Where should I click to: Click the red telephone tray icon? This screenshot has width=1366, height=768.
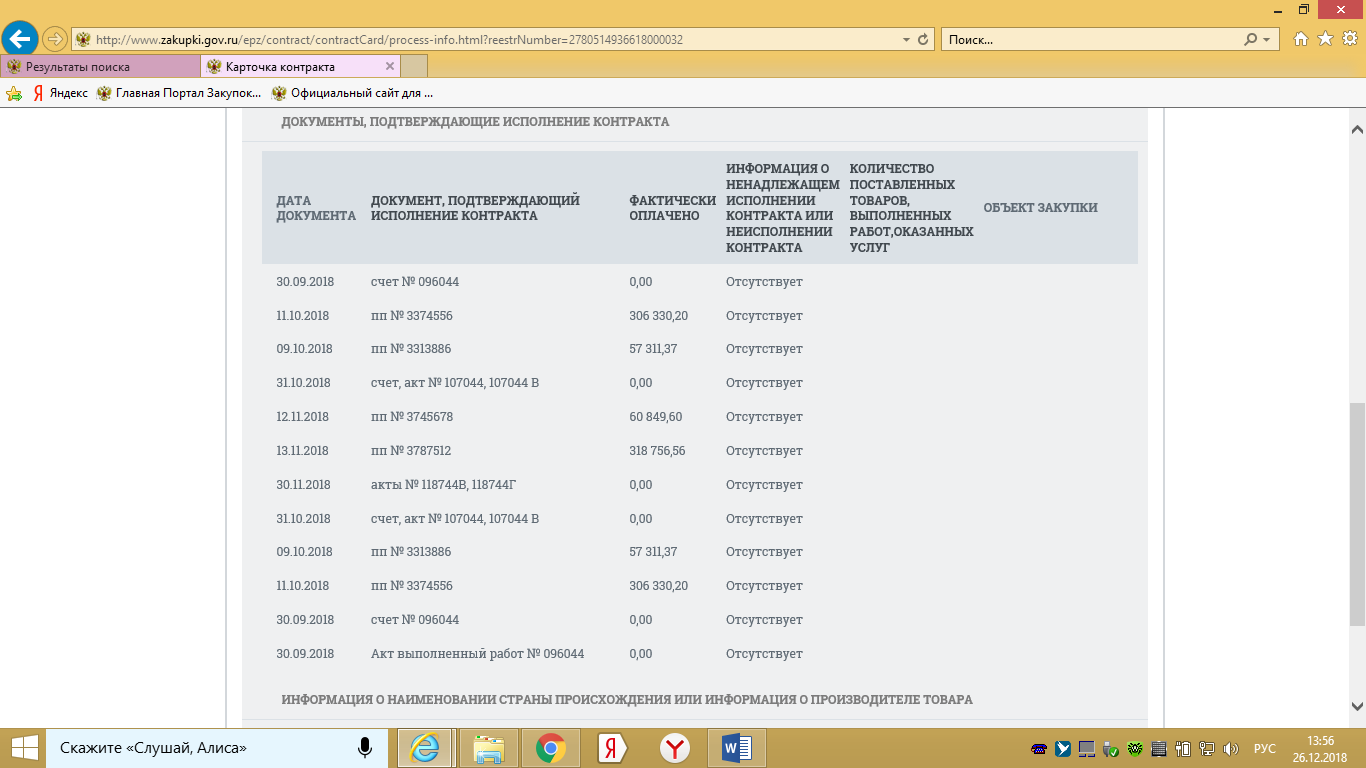click(1040, 749)
